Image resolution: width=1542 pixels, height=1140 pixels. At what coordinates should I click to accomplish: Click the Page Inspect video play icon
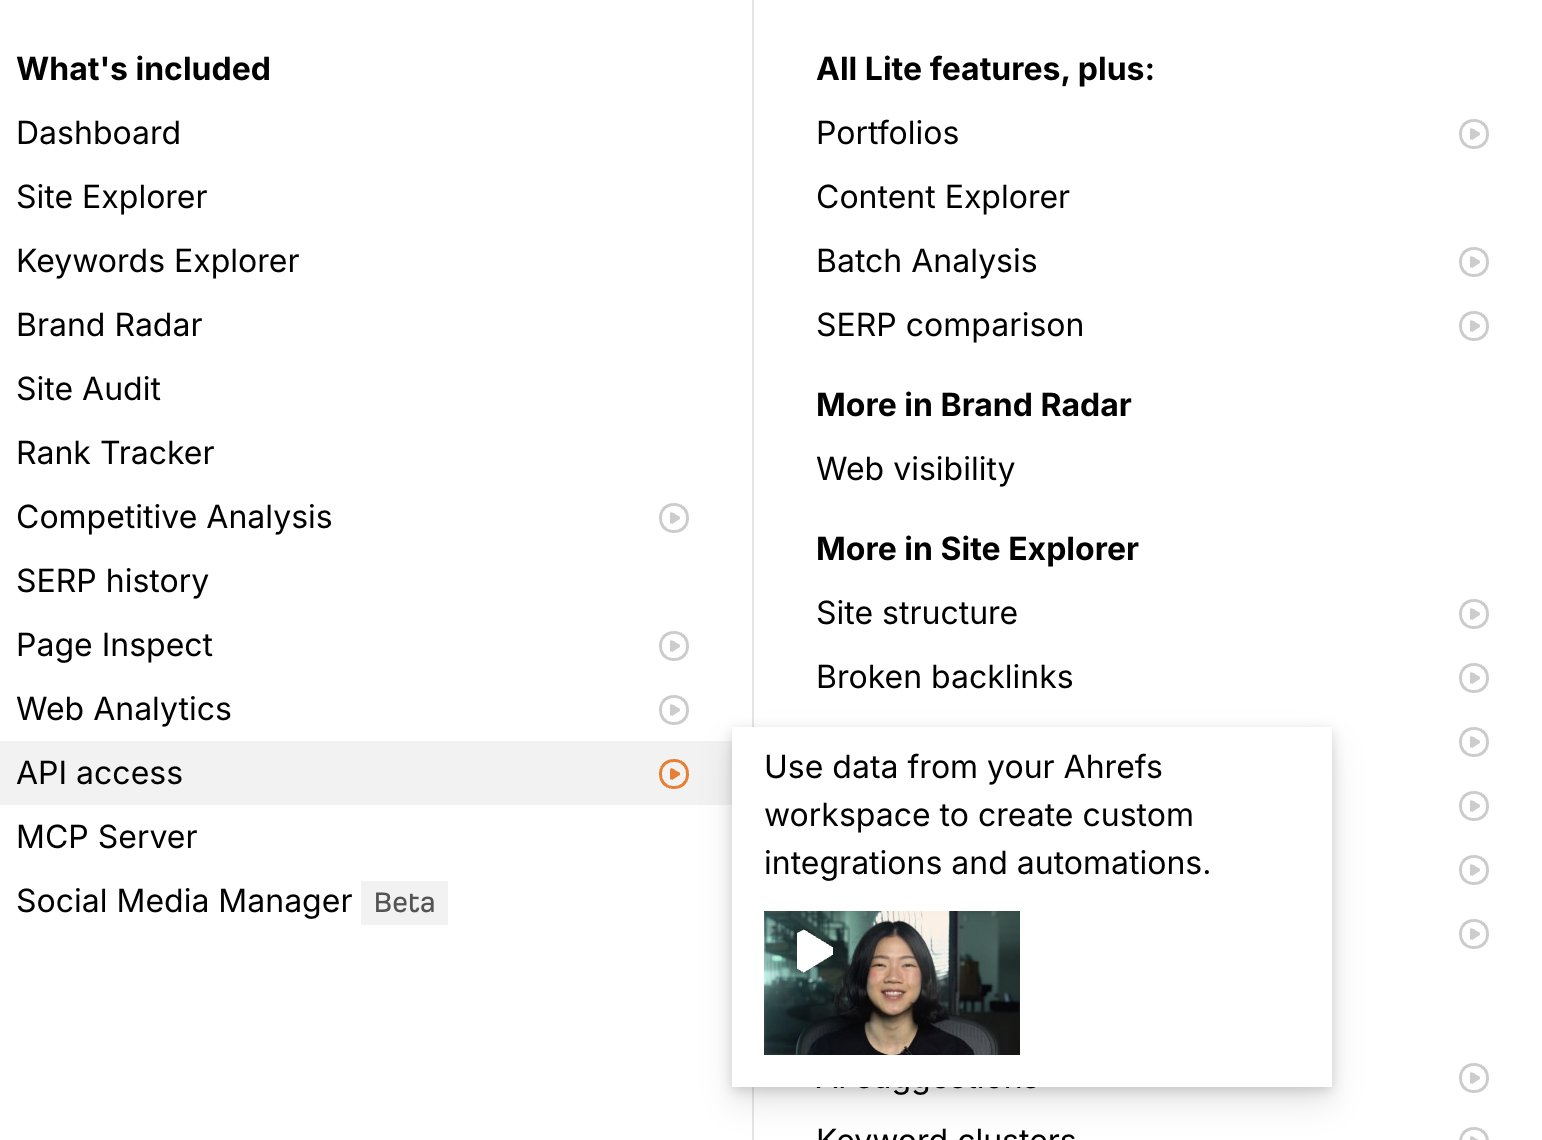tap(674, 646)
